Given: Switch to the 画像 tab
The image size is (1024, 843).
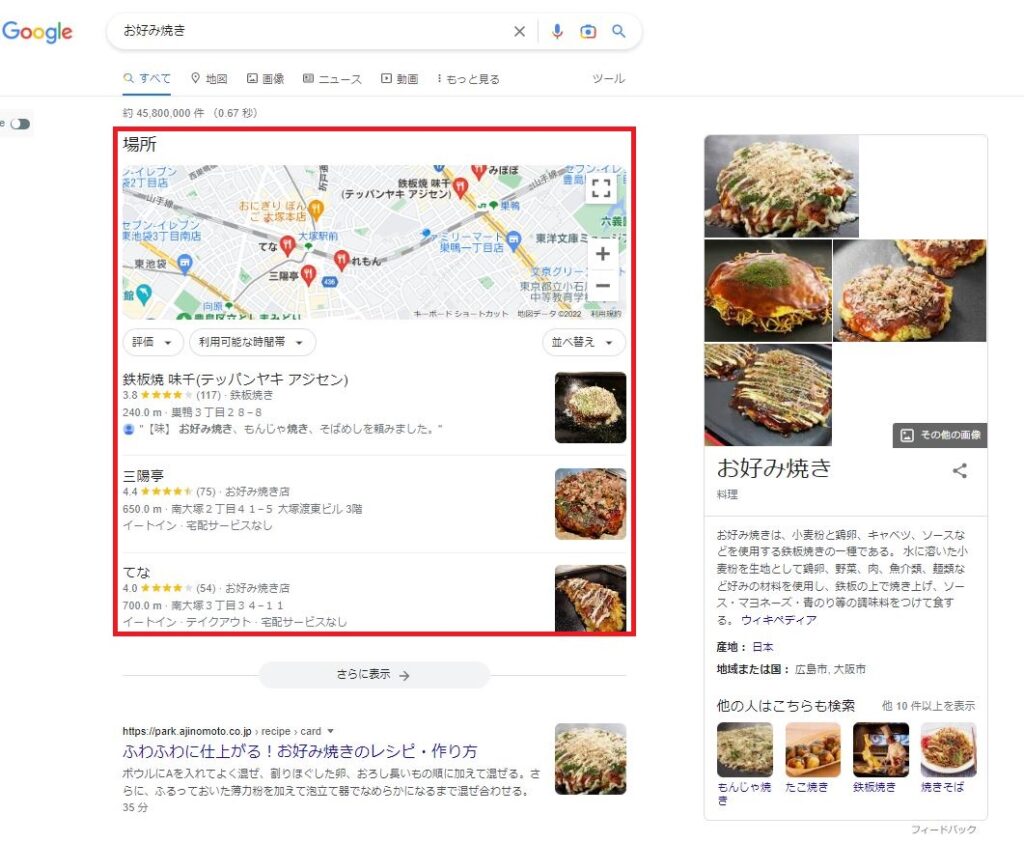Looking at the screenshot, I should [x=265, y=78].
